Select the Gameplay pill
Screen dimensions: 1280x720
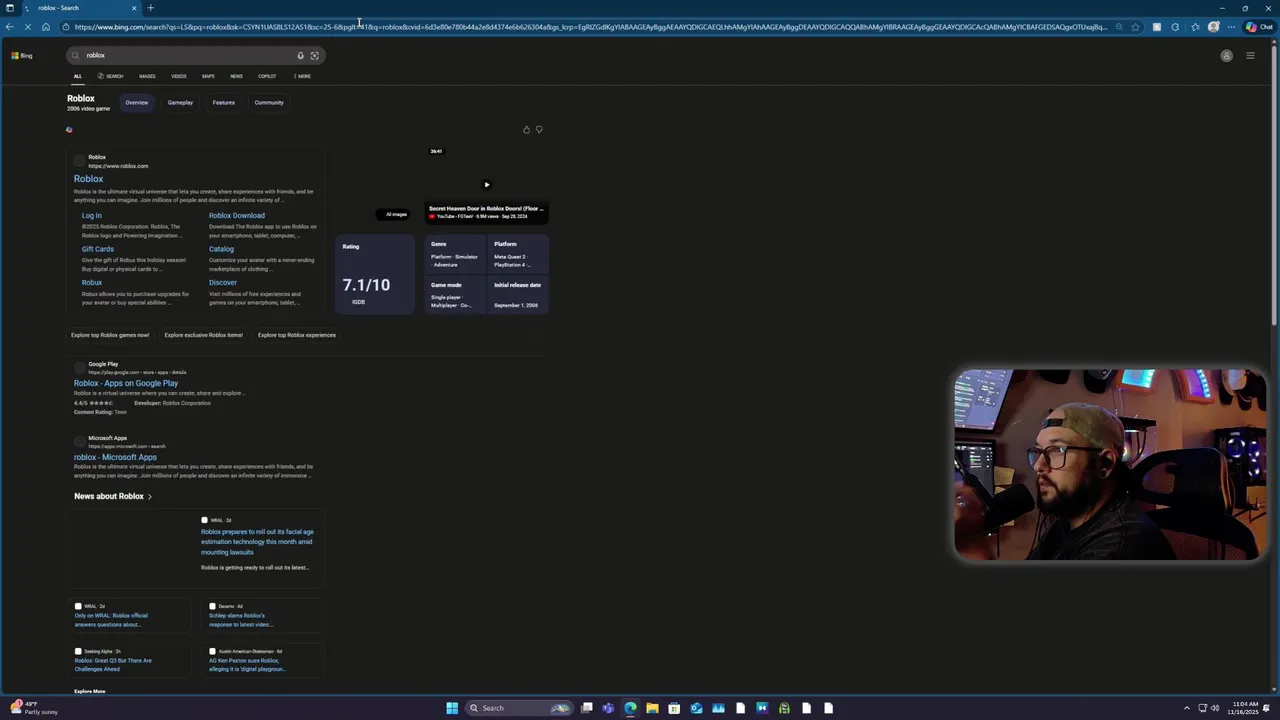tap(180, 102)
